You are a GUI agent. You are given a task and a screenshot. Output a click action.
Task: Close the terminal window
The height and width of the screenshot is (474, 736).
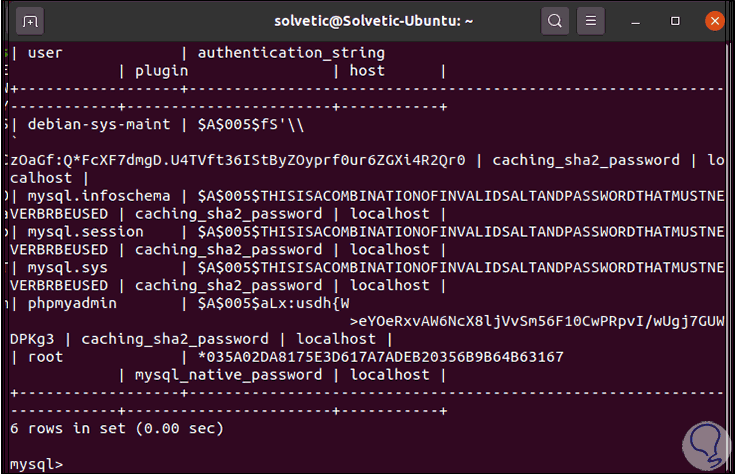point(714,20)
